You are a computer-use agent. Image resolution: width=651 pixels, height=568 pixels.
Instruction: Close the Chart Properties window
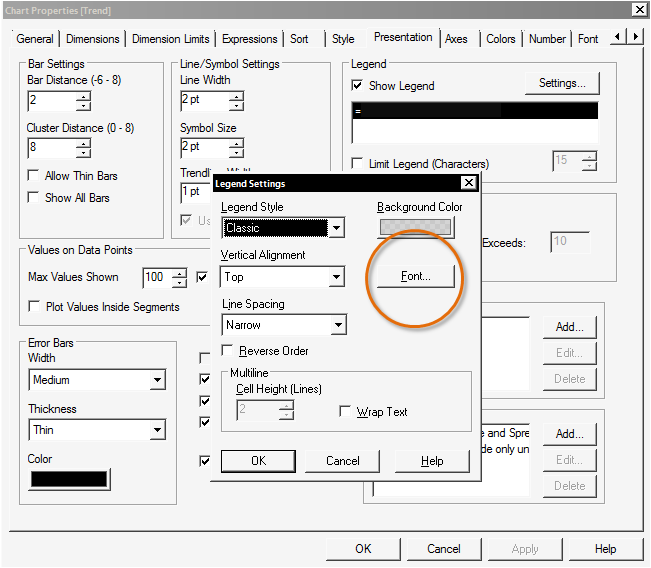(639, 9)
